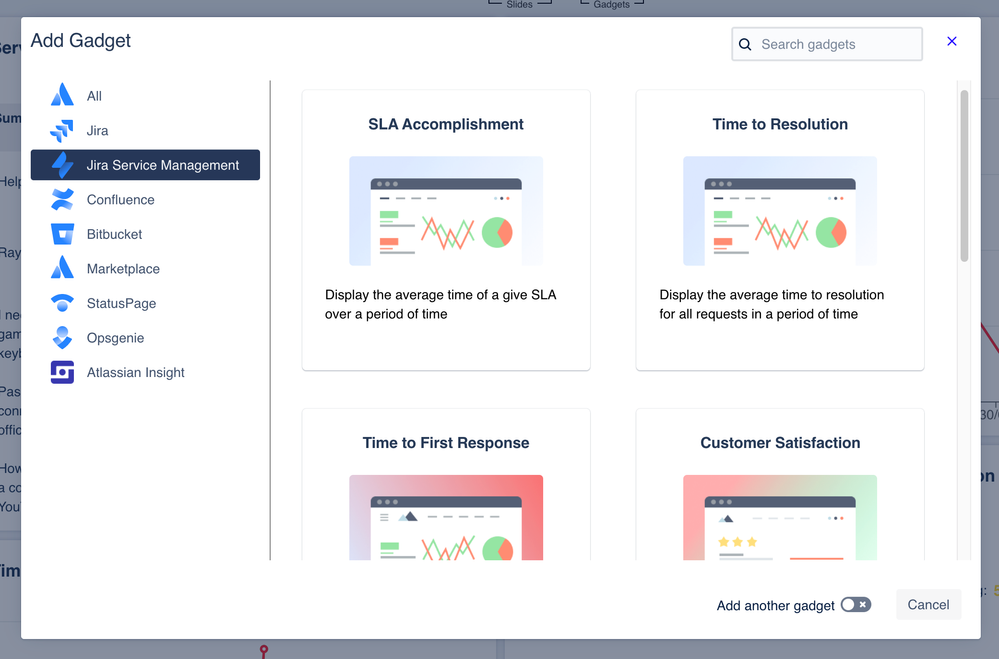This screenshot has width=999, height=659.
Task: Focus the Search gadgets field
Action: [827, 44]
